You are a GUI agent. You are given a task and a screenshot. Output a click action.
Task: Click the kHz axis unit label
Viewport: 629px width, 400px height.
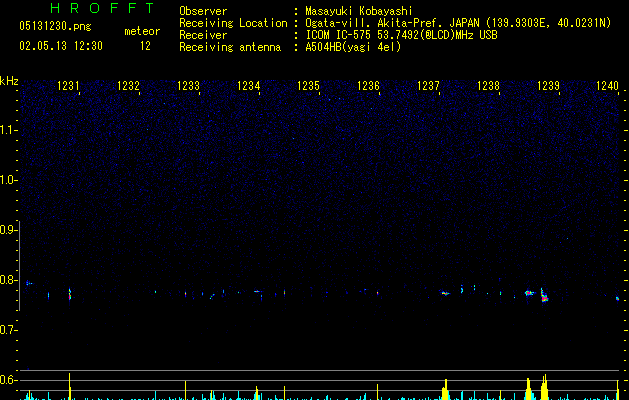click(x=9, y=81)
